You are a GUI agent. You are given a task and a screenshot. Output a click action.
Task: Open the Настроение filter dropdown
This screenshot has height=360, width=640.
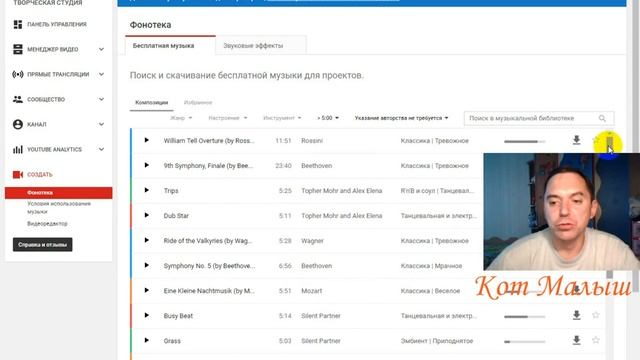click(x=228, y=118)
